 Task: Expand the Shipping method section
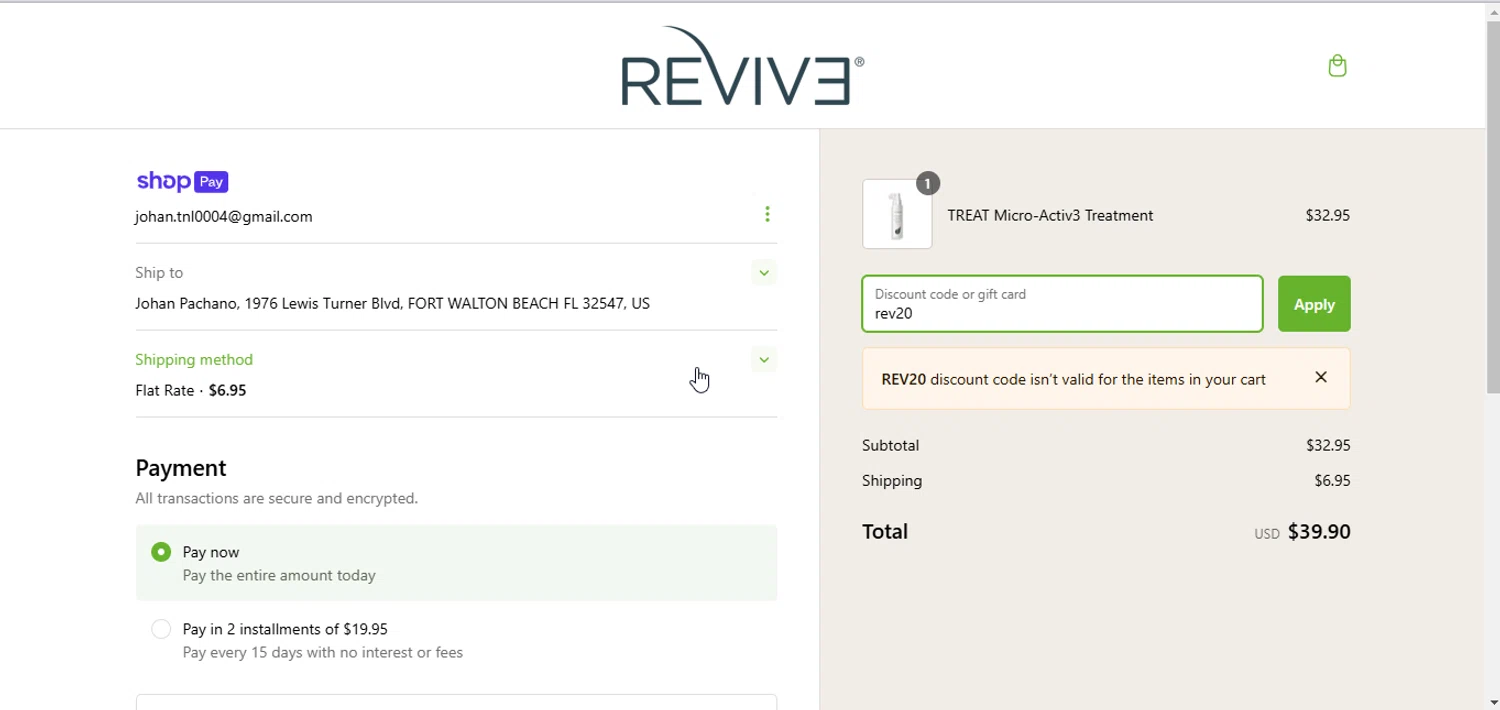(764, 359)
